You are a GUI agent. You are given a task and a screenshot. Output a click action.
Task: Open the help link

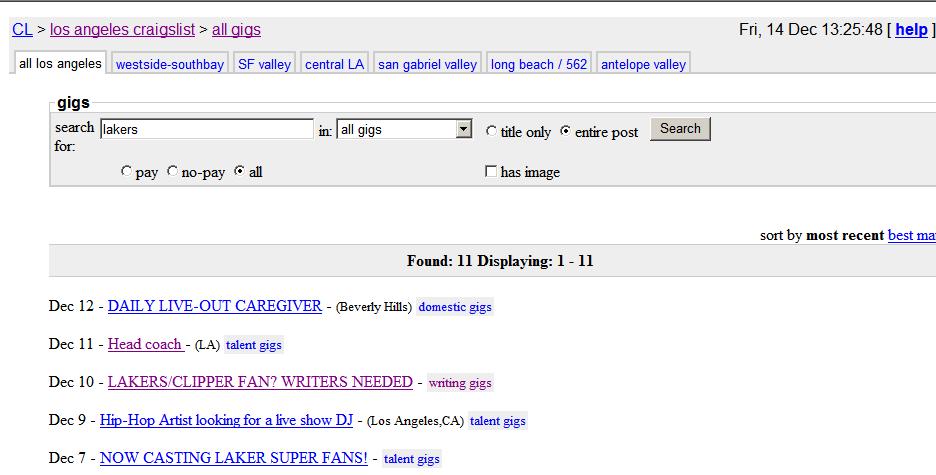(911, 30)
